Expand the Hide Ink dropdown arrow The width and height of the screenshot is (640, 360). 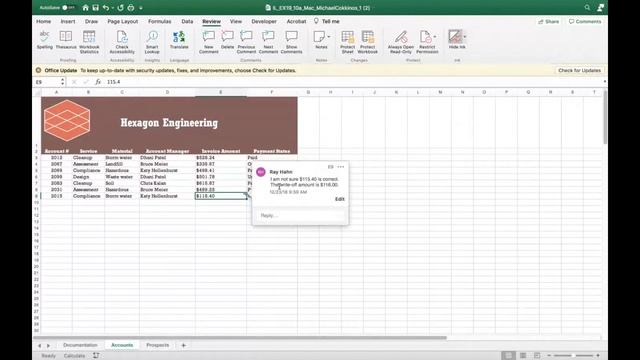464,37
